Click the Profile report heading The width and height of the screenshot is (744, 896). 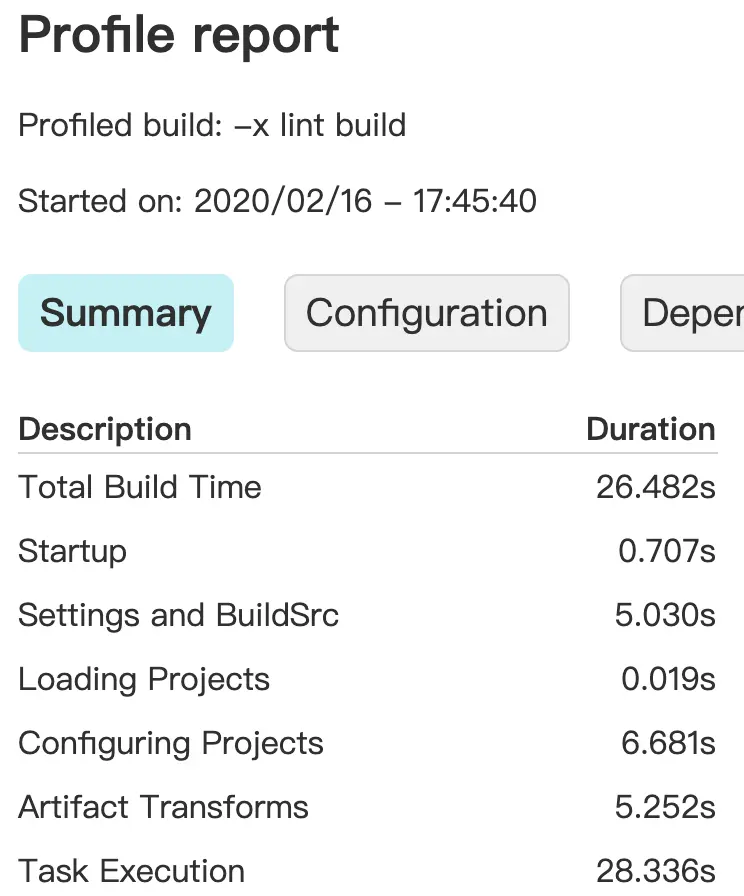[180, 36]
